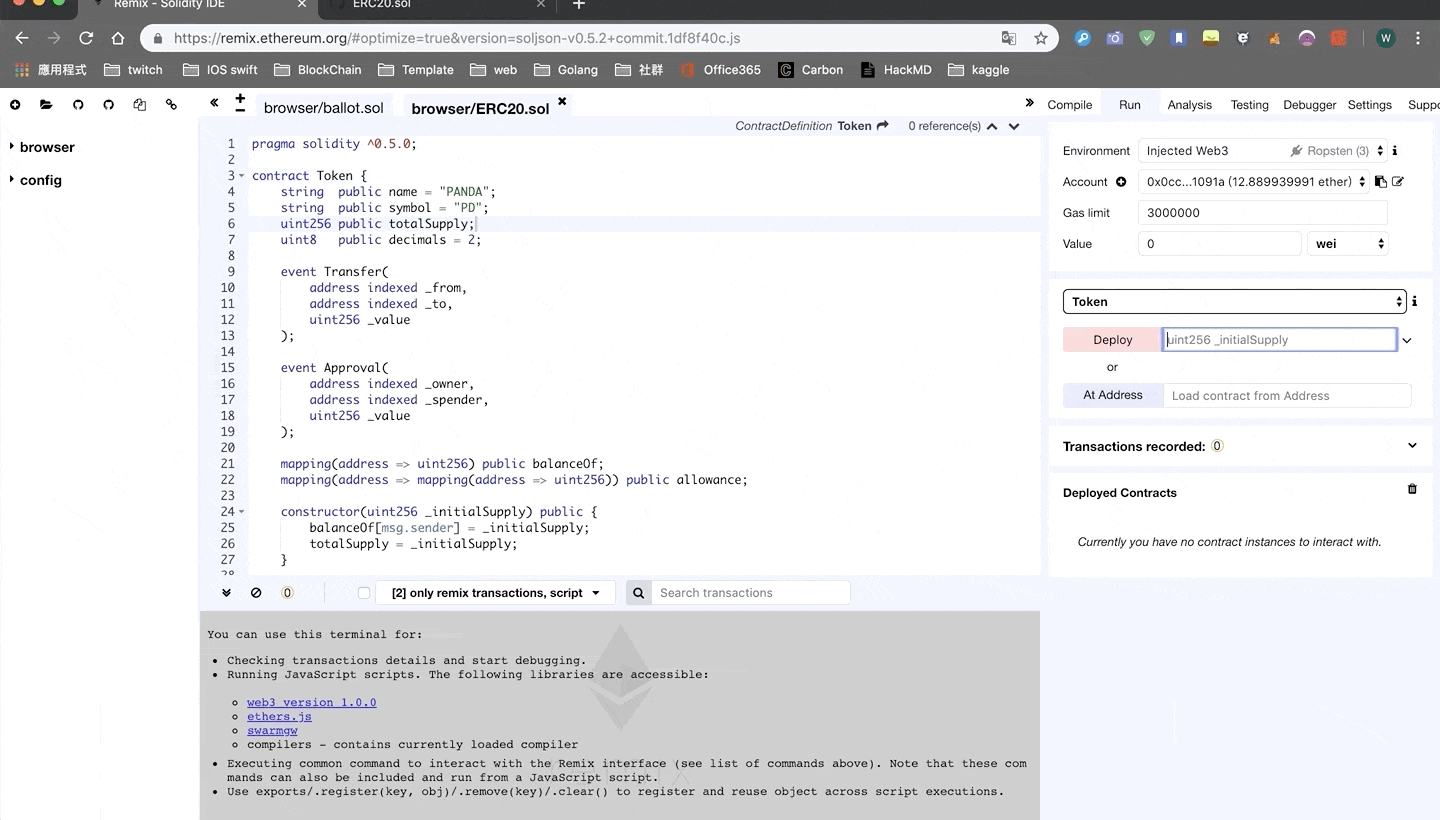Toggle listen on network checkbox in terminal bar
This screenshot has width=1440, height=820.
coord(364,593)
